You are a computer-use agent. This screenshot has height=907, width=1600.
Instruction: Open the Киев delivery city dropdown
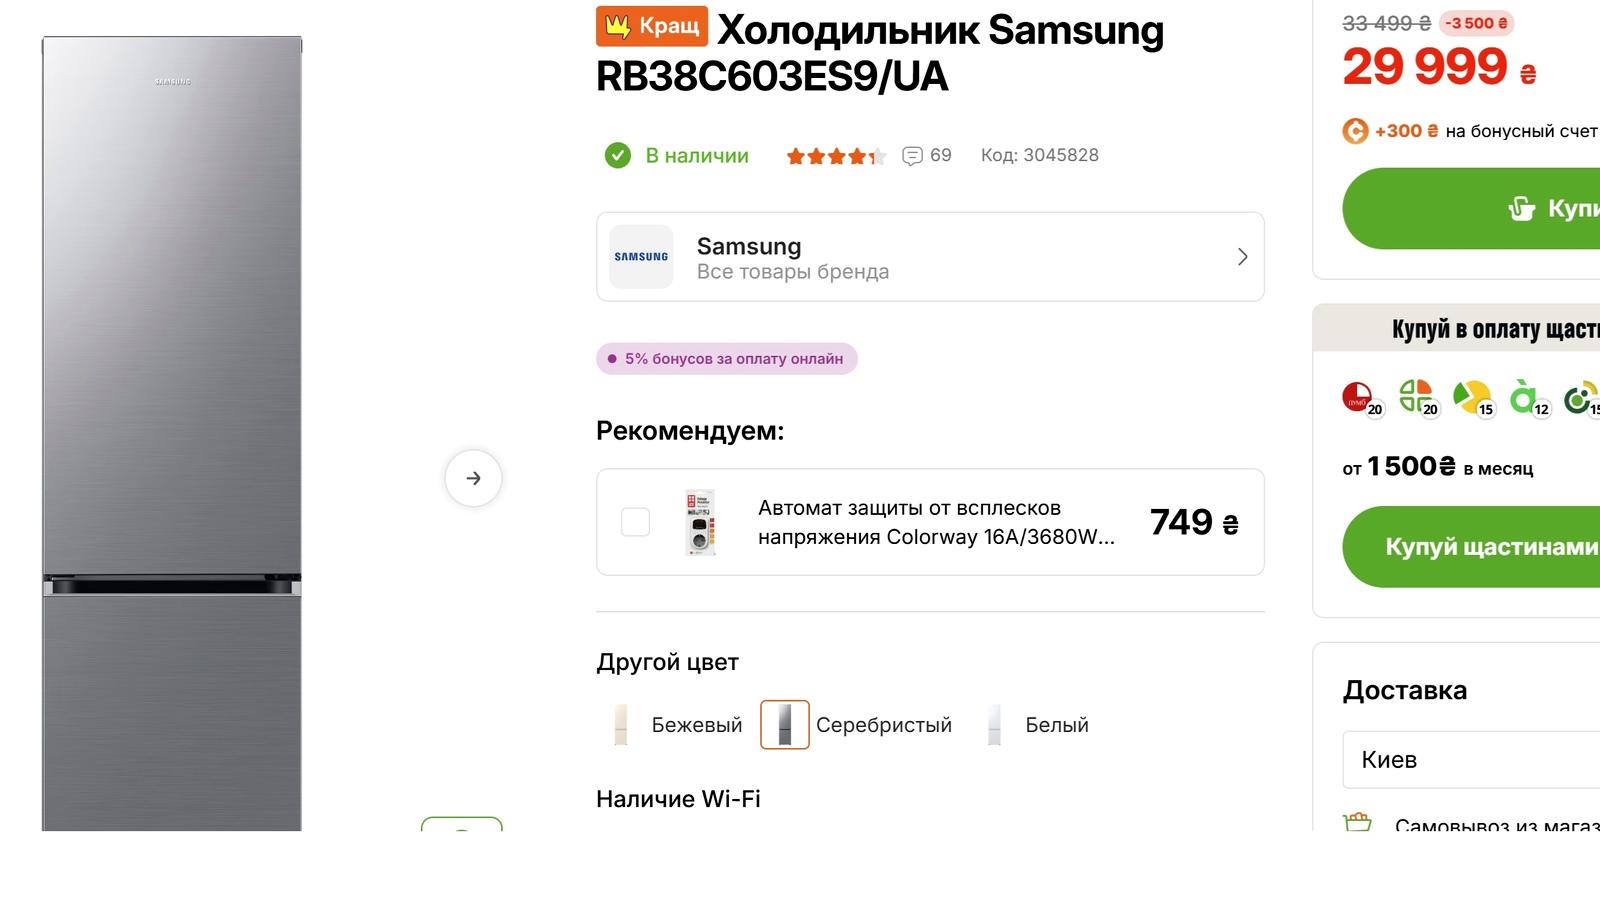[x=1470, y=760]
